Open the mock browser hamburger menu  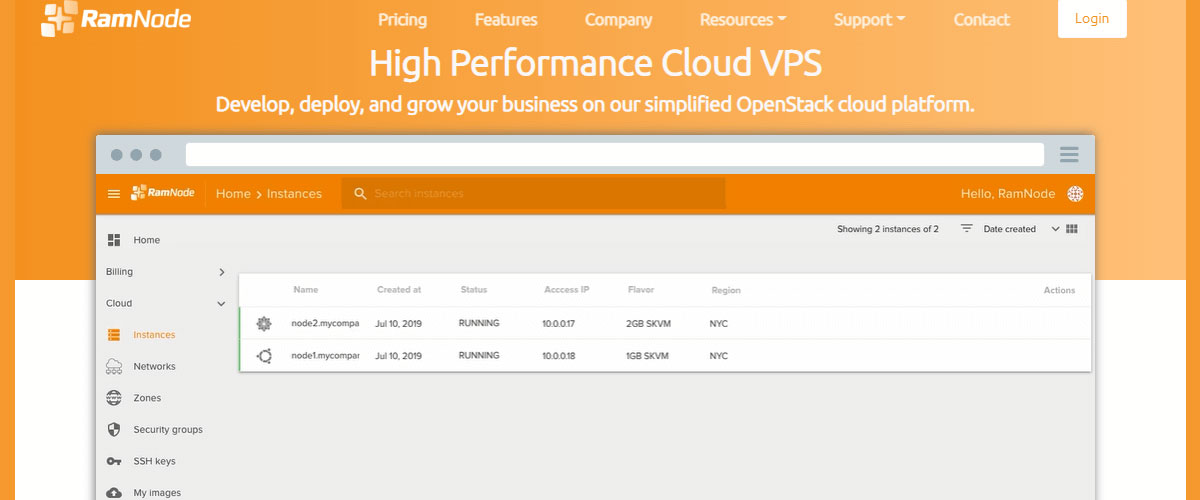coord(1069,155)
